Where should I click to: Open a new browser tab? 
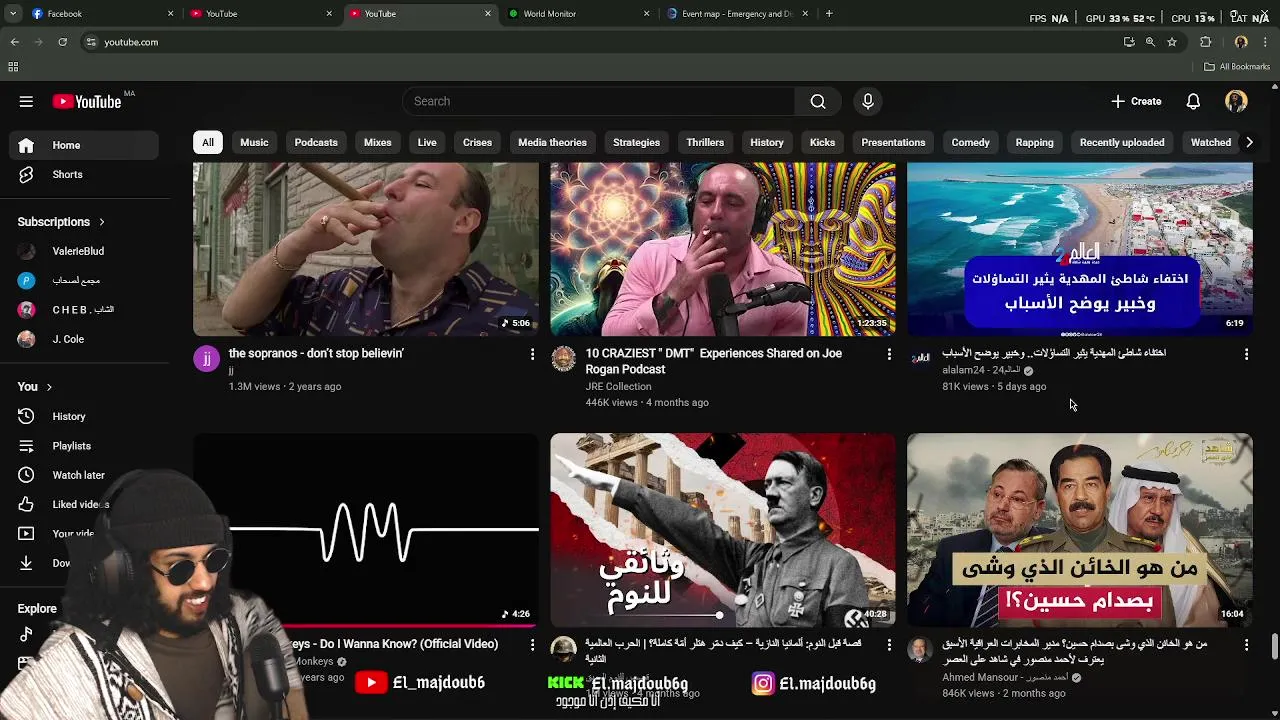click(829, 14)
